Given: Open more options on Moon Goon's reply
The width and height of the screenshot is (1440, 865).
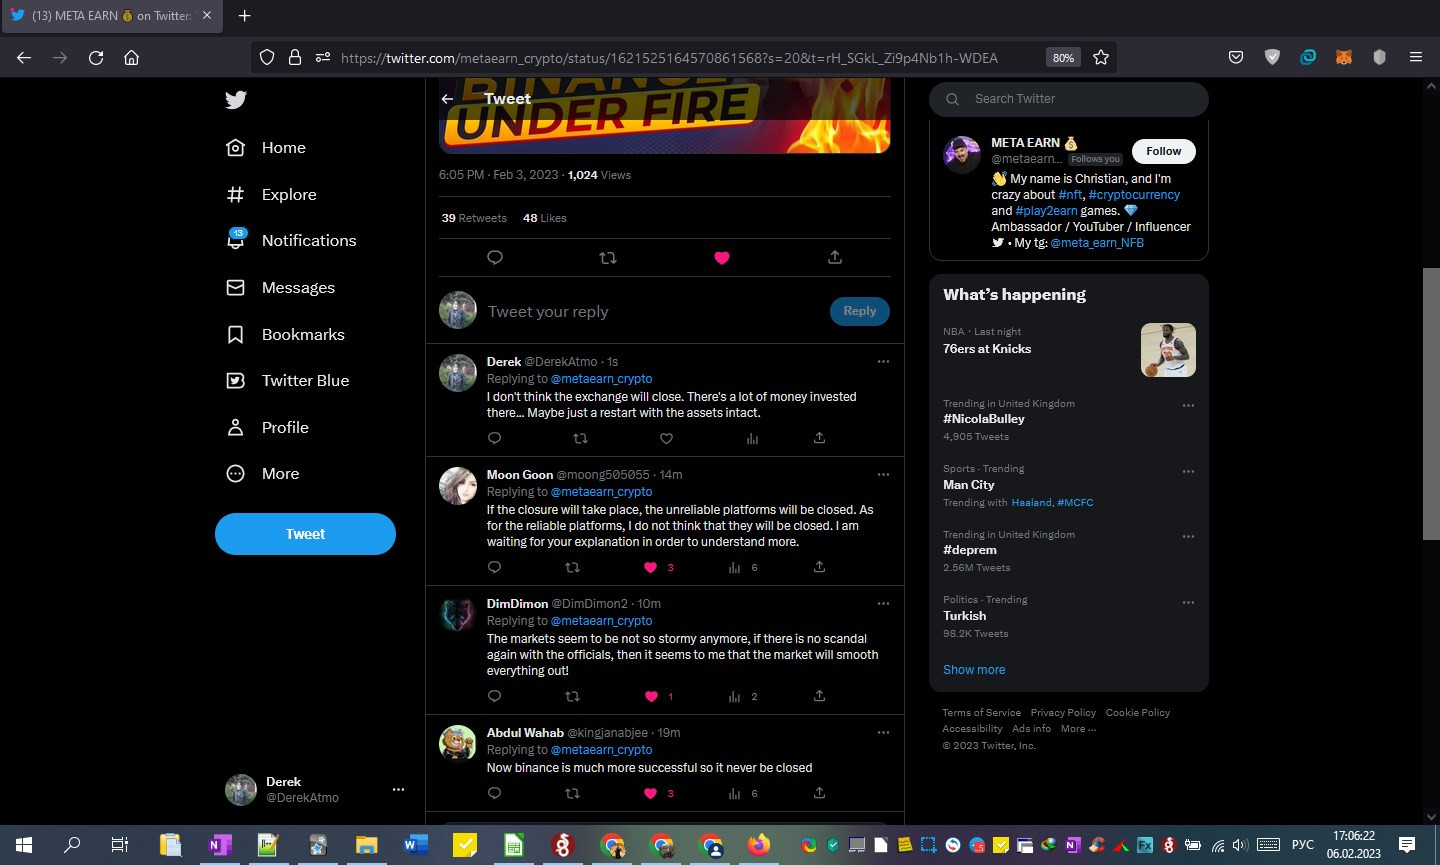Looking at the screenshot, I should 883,475.
